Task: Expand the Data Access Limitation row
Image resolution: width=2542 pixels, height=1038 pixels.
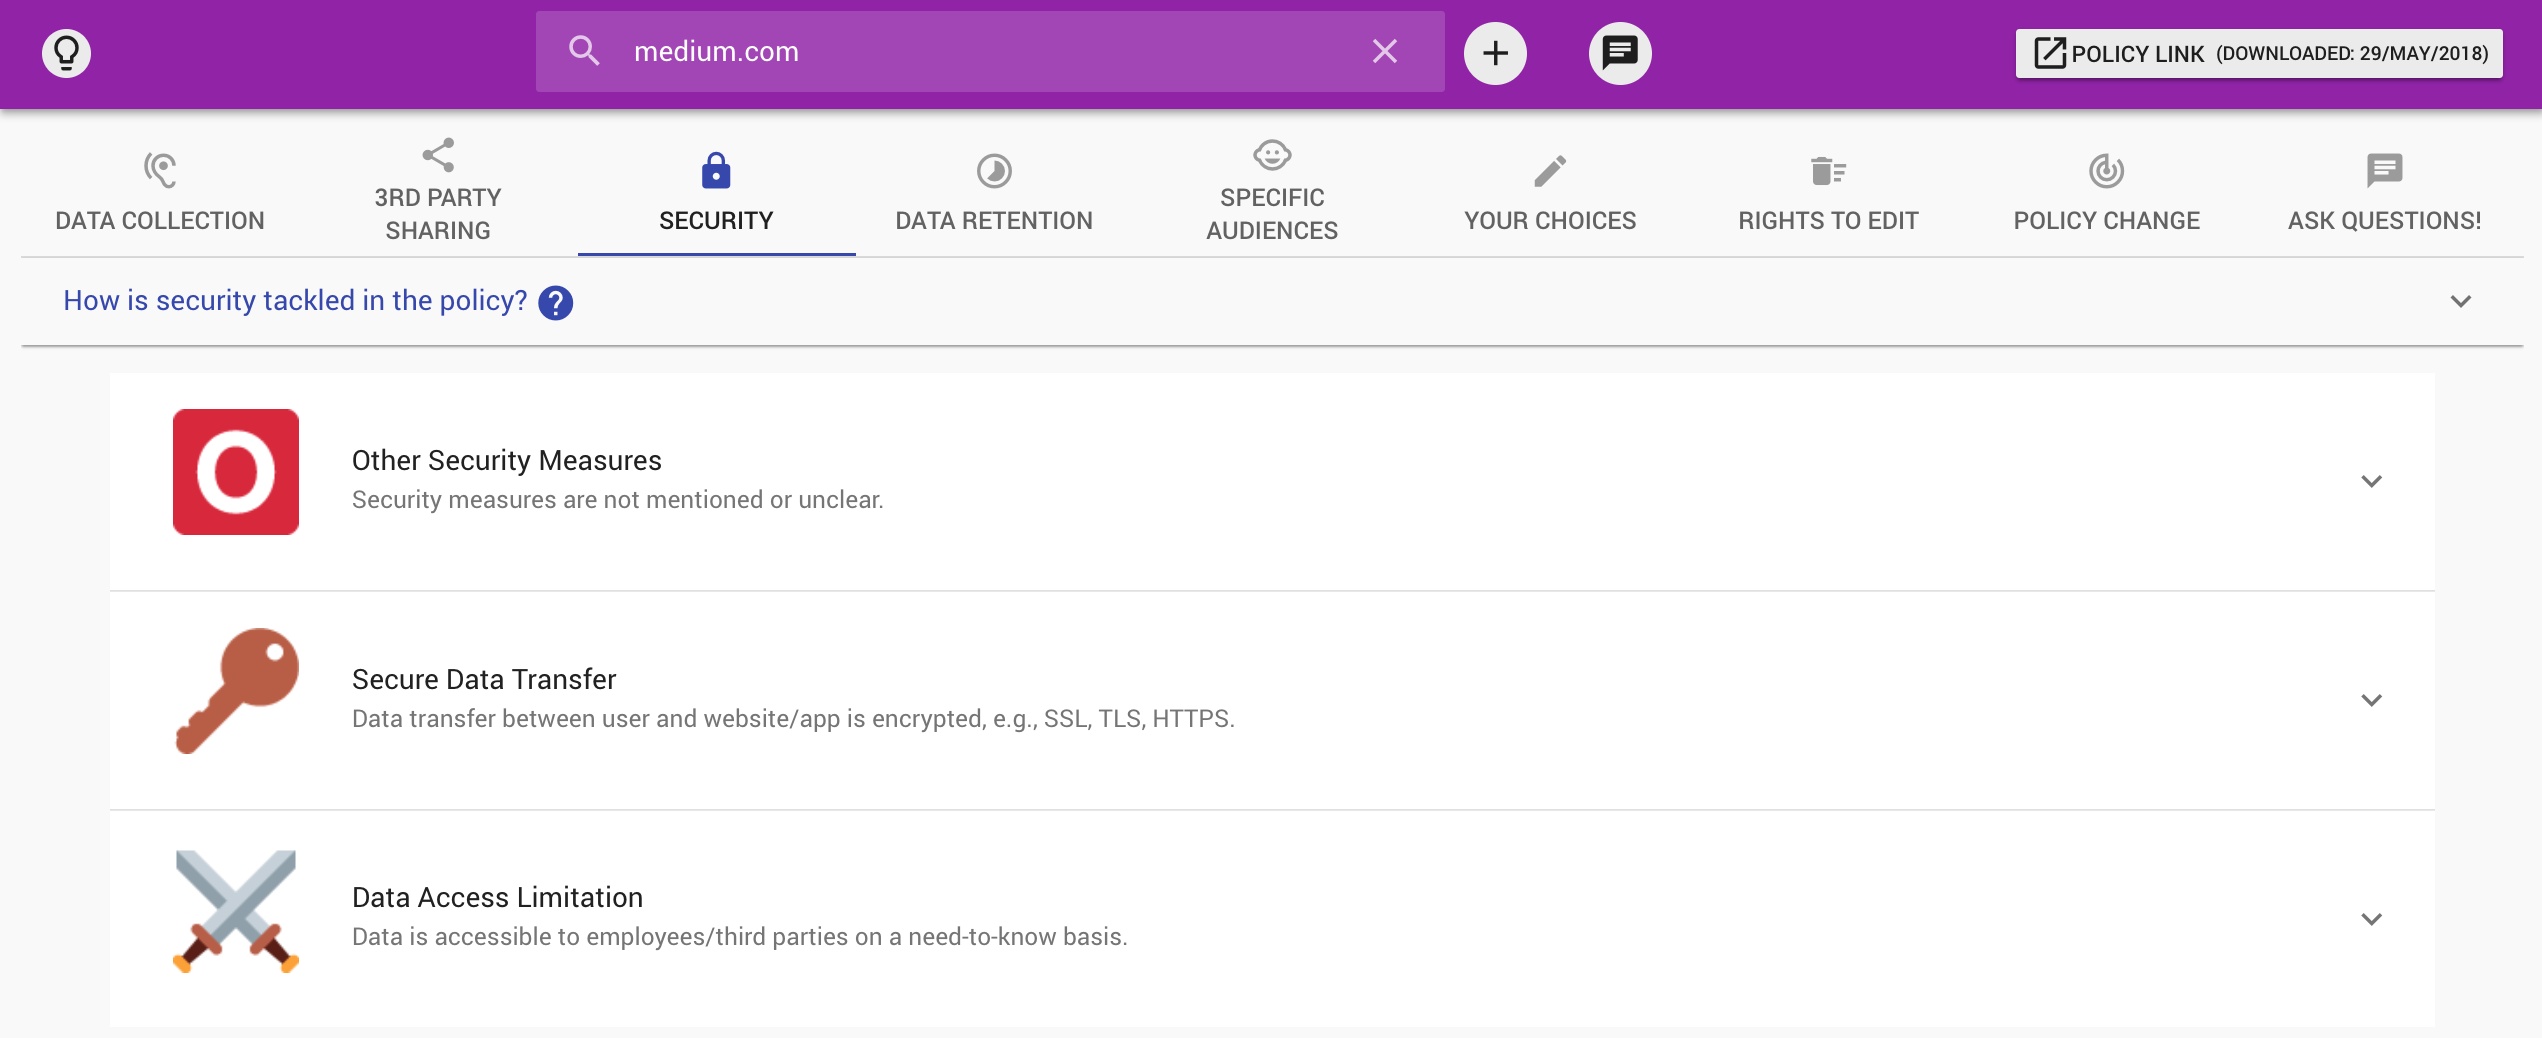Action: 2371,919
